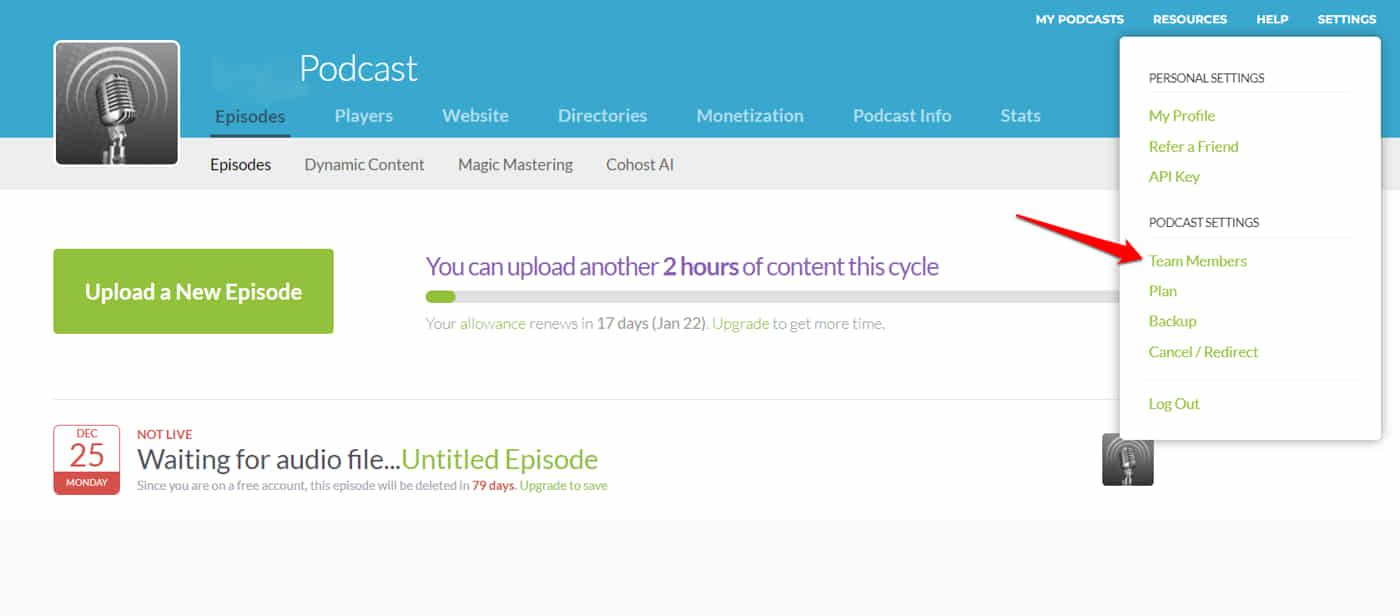Click the podcast microphone cover image
This screenshot has width=1400, height=616.
(x=116, y=103)
